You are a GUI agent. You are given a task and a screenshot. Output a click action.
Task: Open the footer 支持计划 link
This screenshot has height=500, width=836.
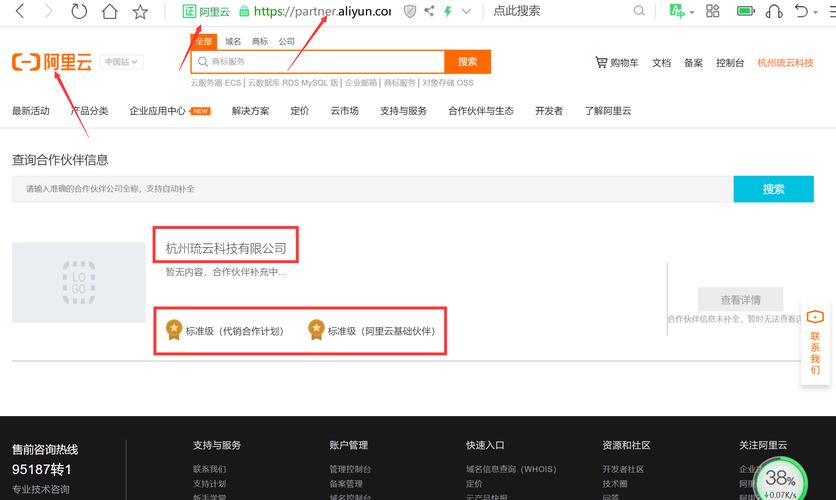pyautogui.click(x=210, y=483)
